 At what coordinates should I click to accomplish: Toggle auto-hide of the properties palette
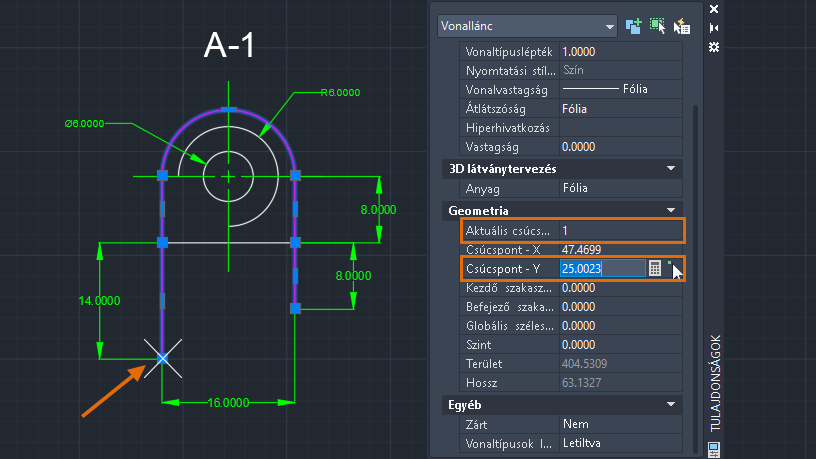(714, 28)
